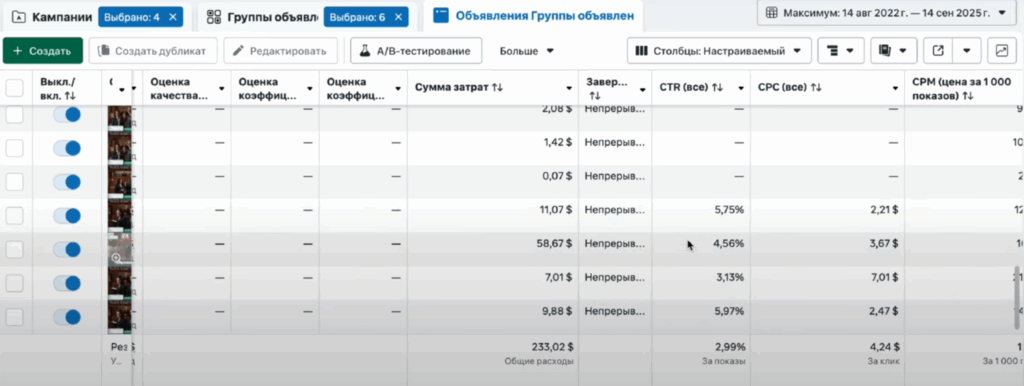The image size is (1024, 386).
Task: Open ad thumbnail in 9,88 $ row
Action: coord(120,317)
